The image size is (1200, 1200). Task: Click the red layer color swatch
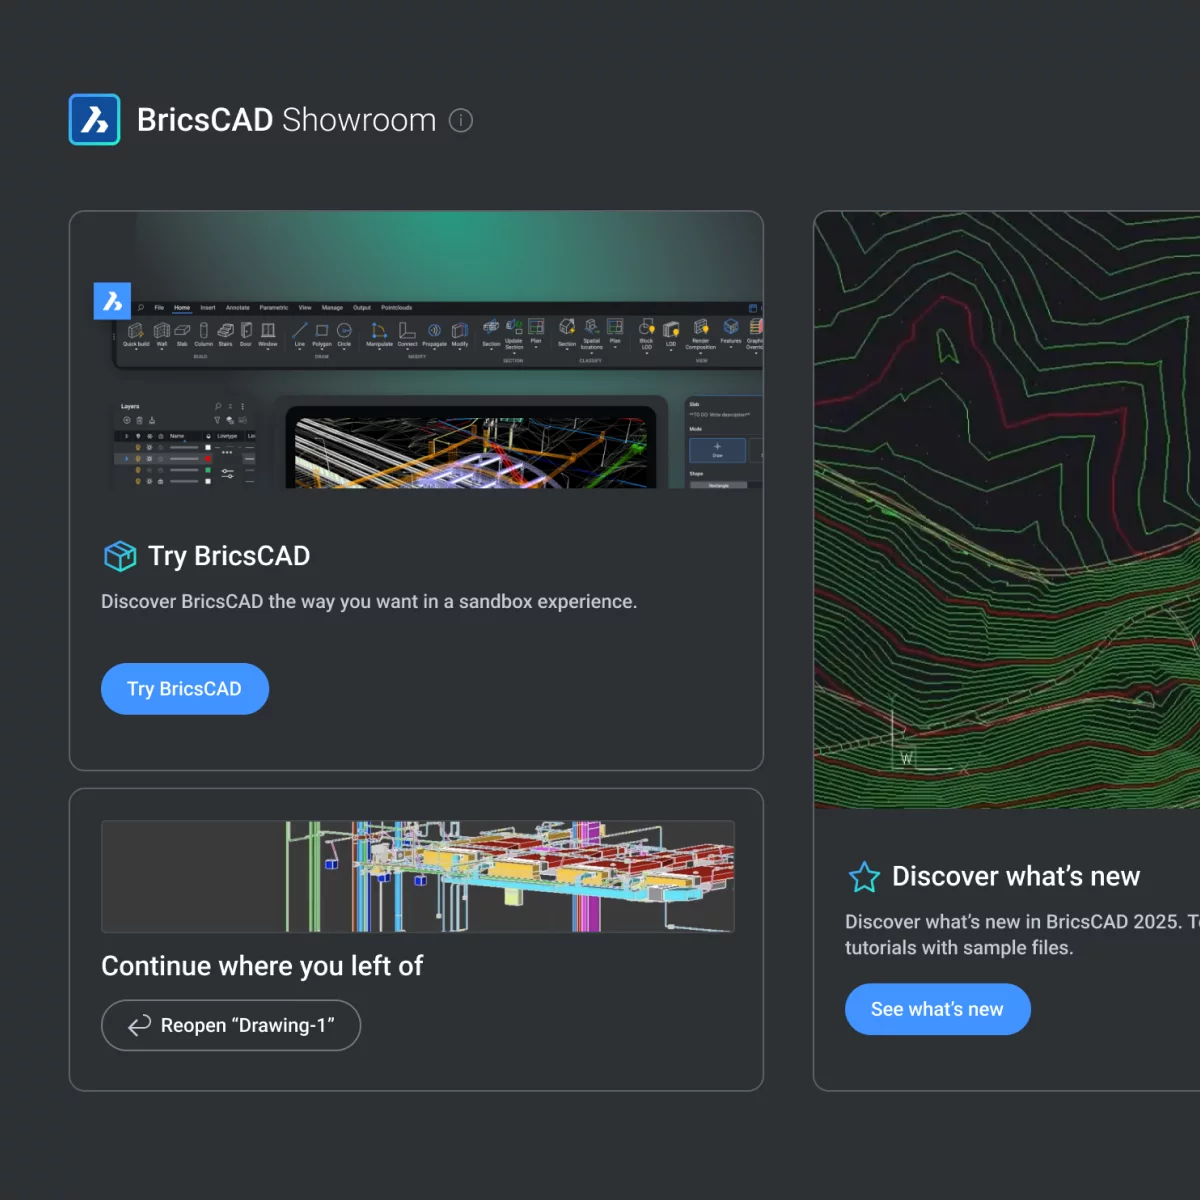click(x=208, y=459)
